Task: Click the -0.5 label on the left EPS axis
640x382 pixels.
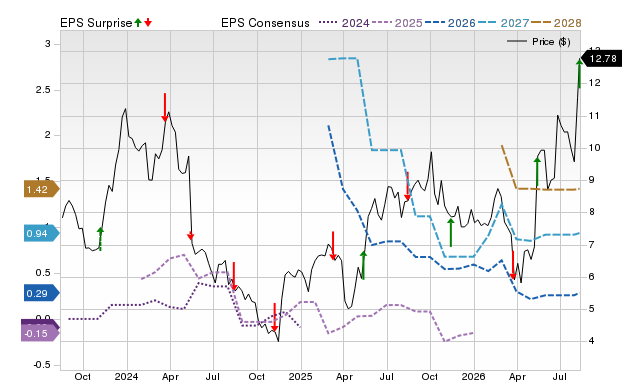Action: click(x=41, y=364)
